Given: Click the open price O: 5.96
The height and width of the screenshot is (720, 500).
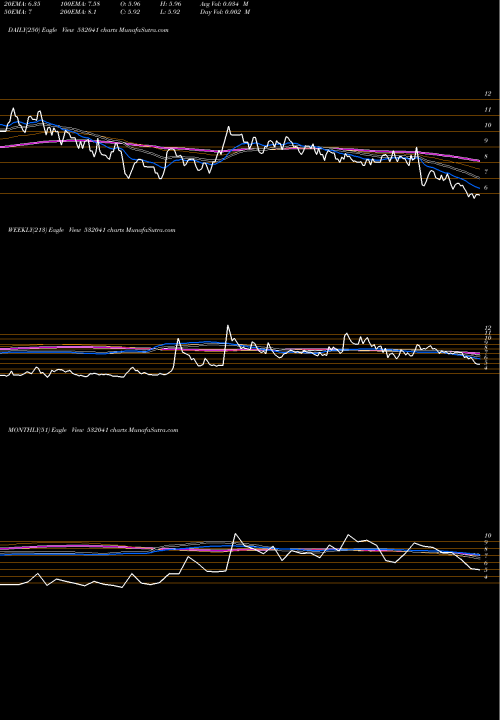Looking at the screenshot, I should coord(130,3).
